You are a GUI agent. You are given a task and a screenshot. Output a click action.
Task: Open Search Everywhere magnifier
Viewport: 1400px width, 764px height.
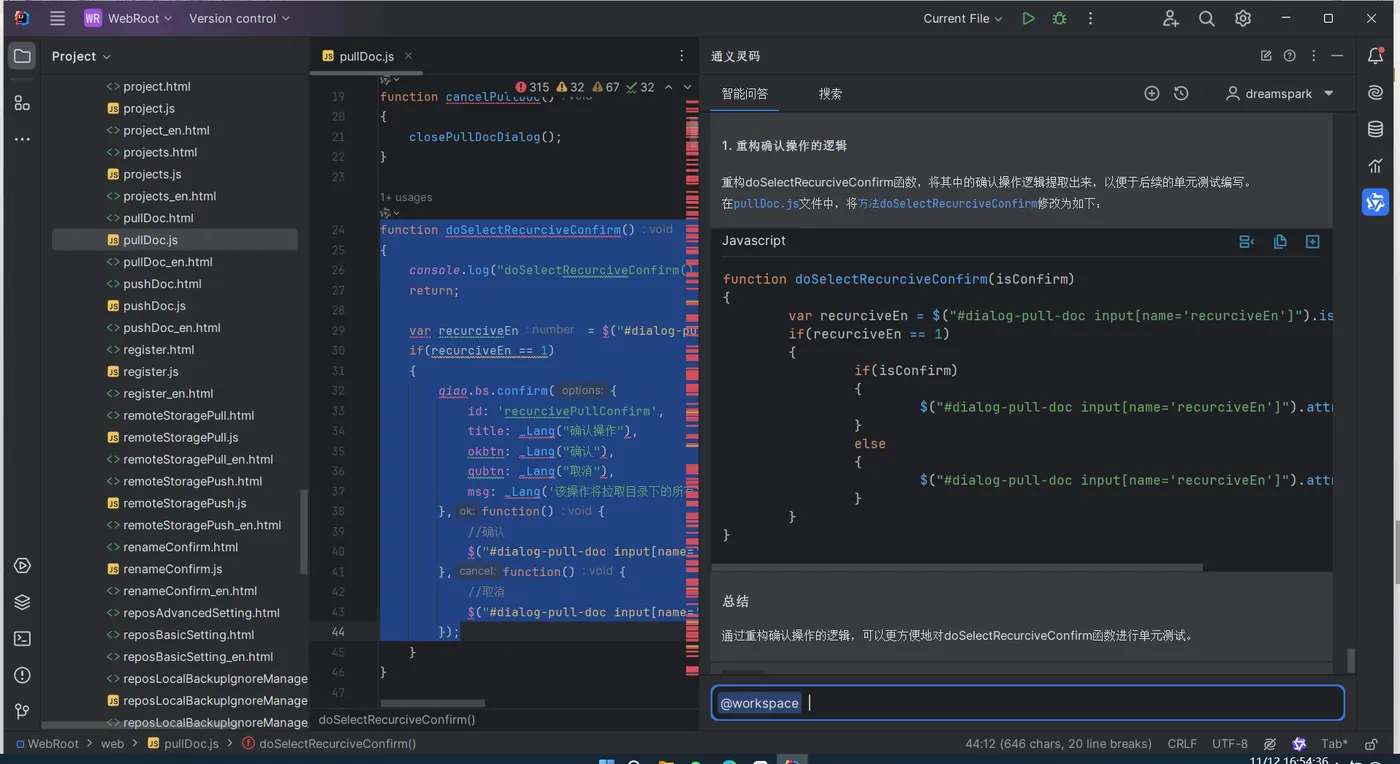[1207, 18]
